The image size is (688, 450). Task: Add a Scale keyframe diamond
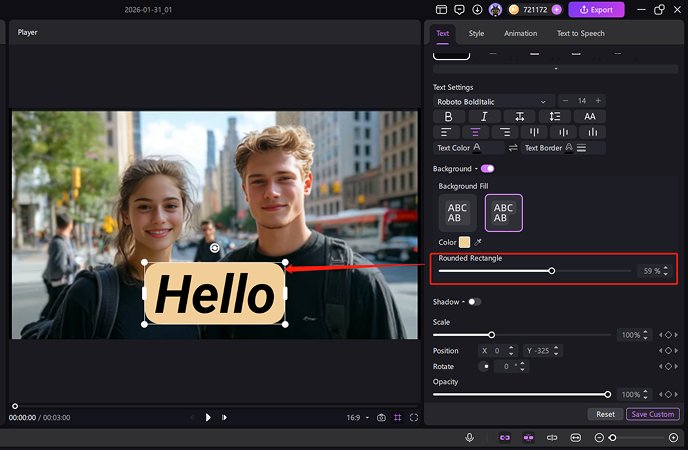click(668, 335)
